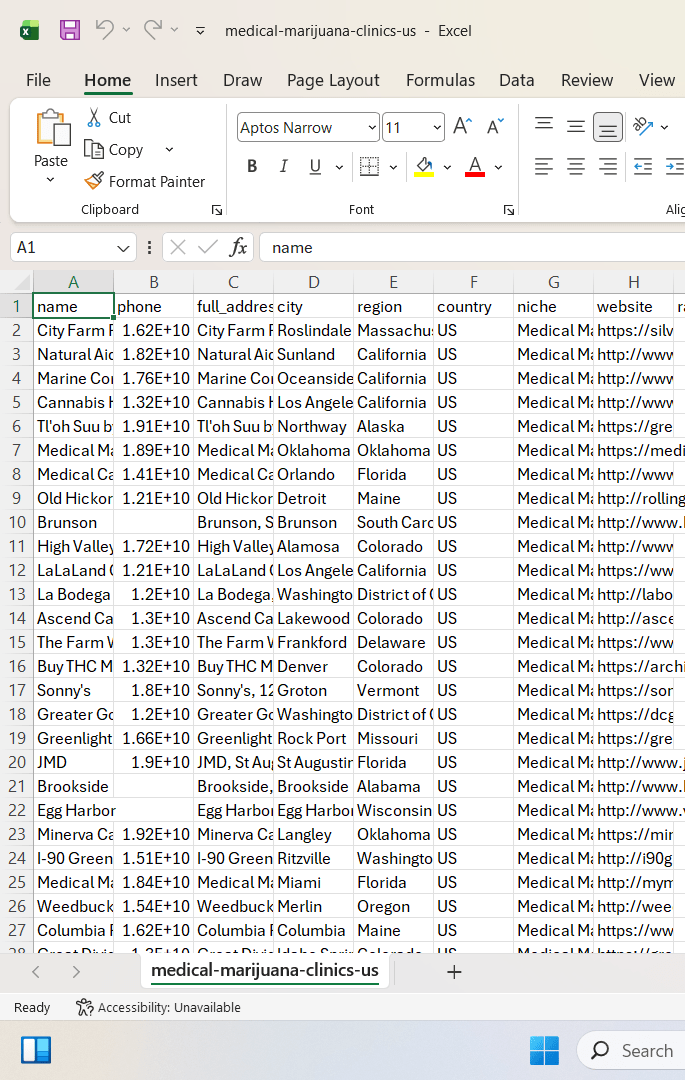This screenshot has width=685, height=1080.
Task: Click the Insert Function fx icon
Action: coord(238,247)
